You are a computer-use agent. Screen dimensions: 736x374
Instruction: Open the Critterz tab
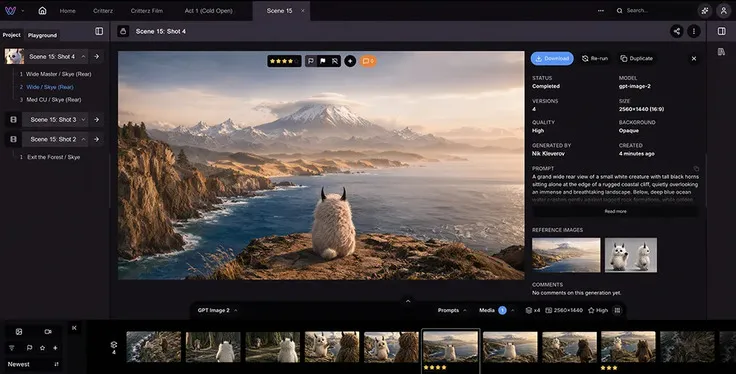click(102, 10)
